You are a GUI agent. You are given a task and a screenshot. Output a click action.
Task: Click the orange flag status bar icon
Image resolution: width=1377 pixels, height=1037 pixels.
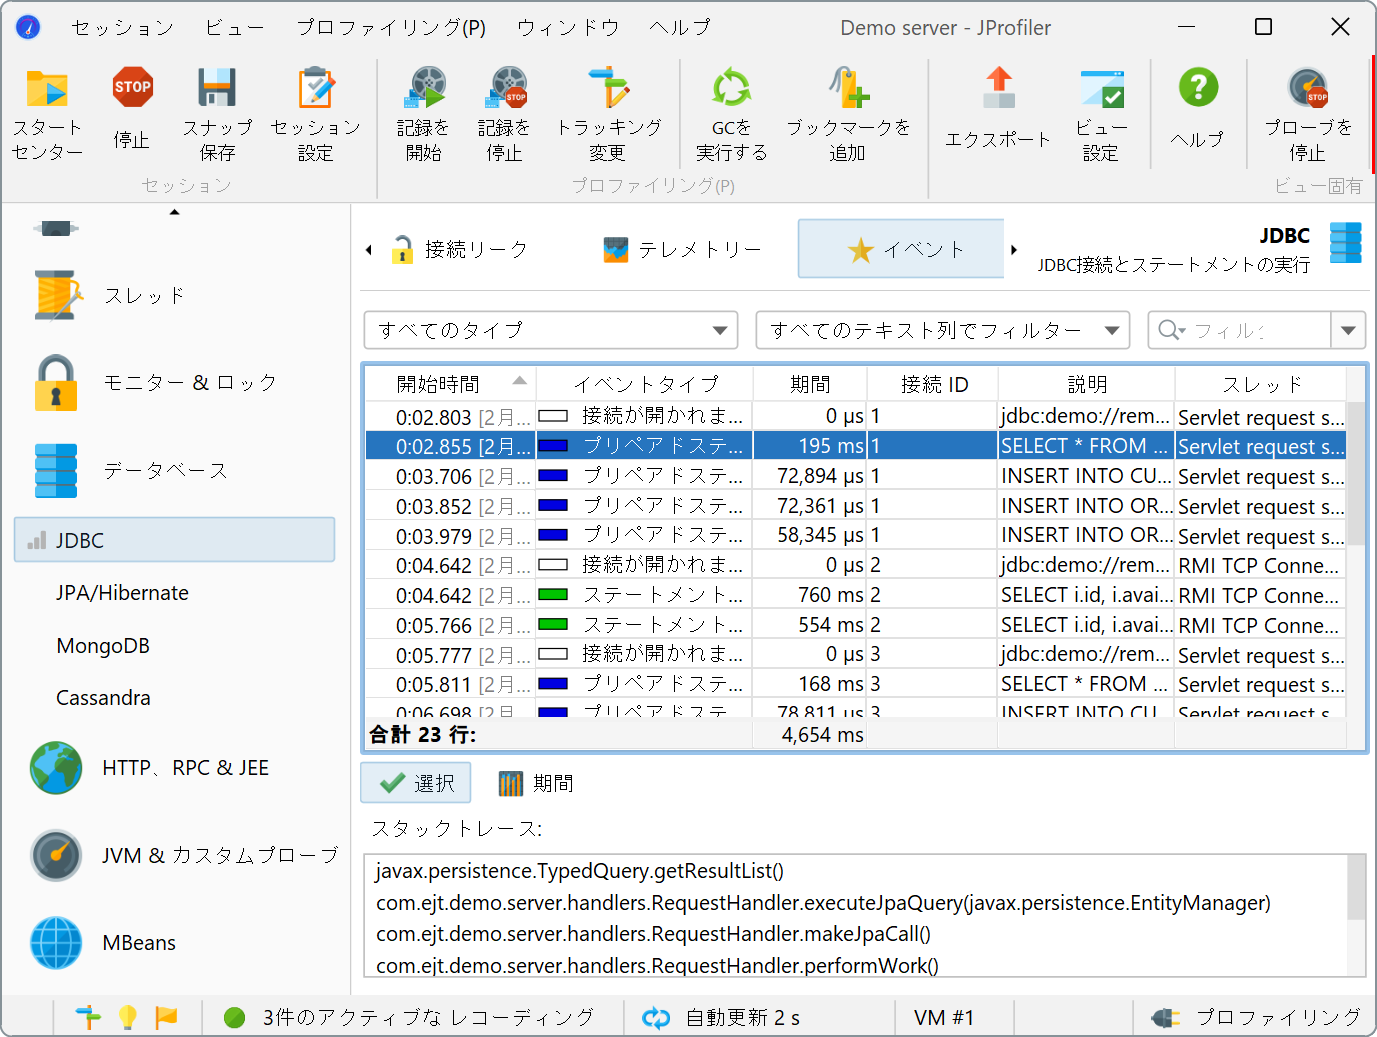click(166, 1018)
